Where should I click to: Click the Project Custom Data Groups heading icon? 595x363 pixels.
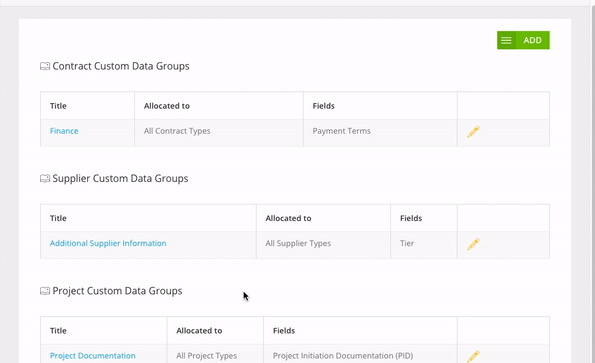[45, 291]
